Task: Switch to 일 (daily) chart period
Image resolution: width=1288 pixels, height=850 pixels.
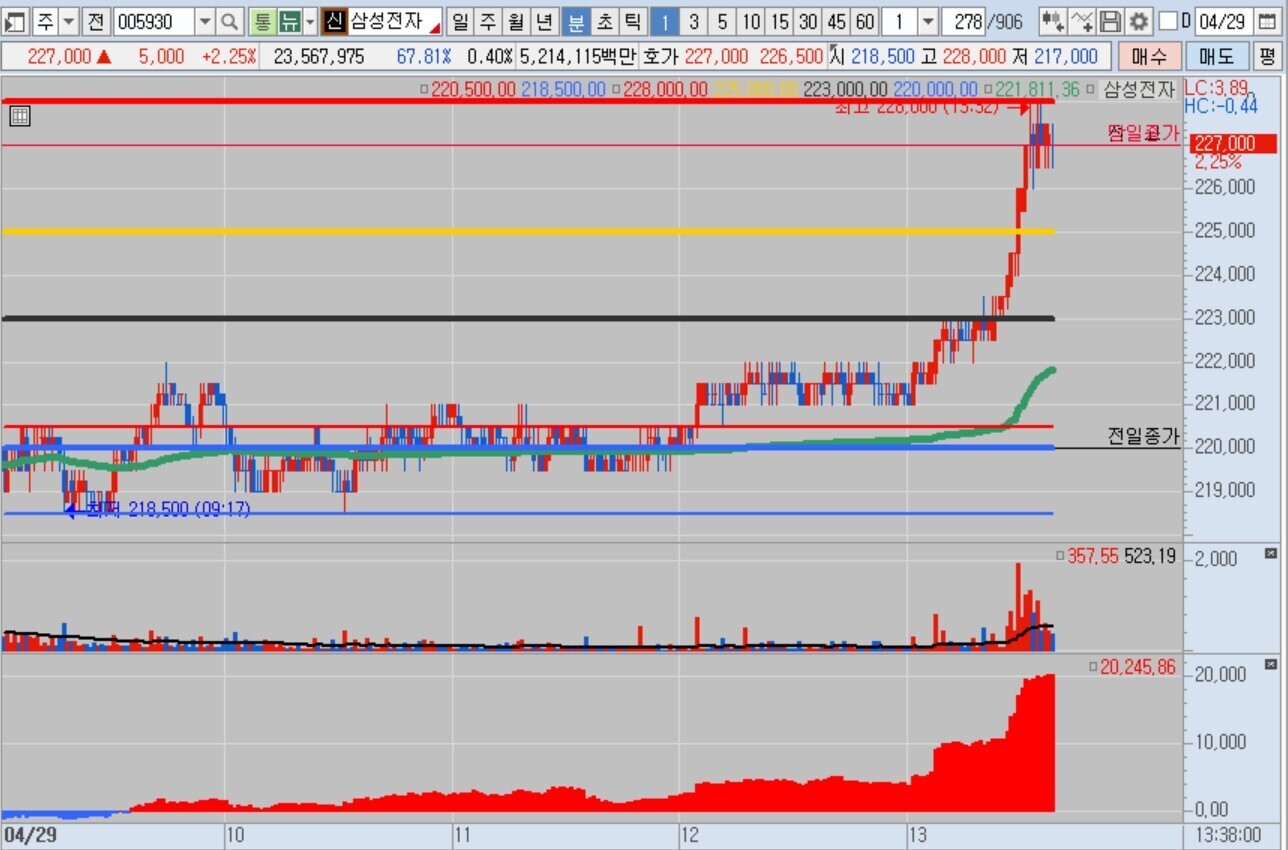Action: [460, 21]
